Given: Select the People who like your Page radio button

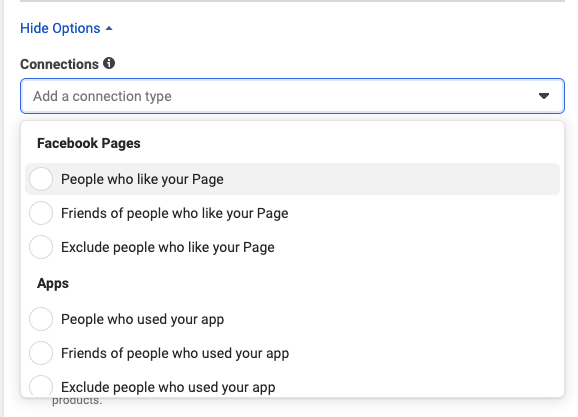Looking at the screenshot, I should point(41,179).
